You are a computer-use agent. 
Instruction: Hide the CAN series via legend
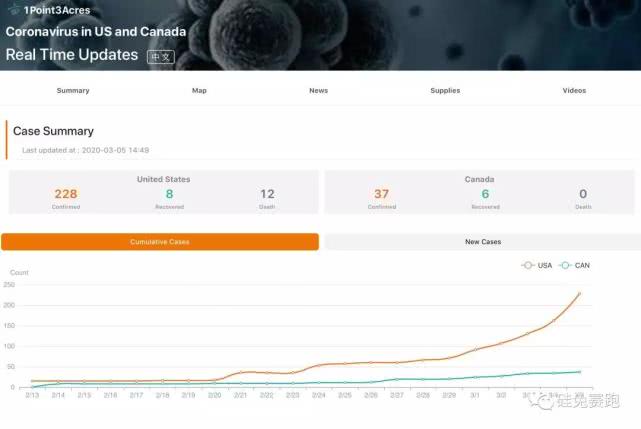(x=574, y=265)
